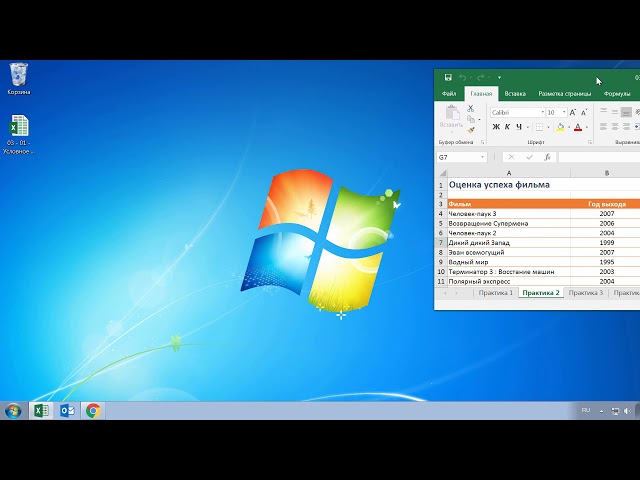Image resolution: width=640 pixels, height=480 pixels.
Task: Toggle center text horizontally
Action: (615, 127)
